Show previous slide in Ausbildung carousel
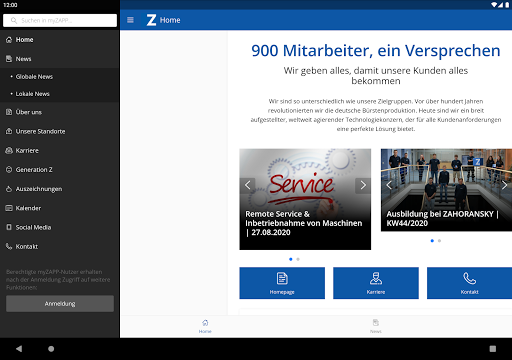The height and width of the screenshot is (360, 512). coord(389,185)
